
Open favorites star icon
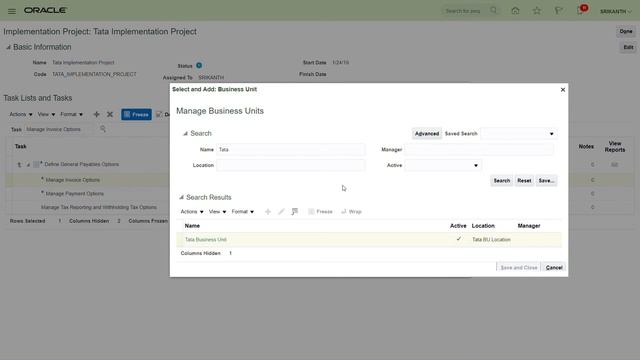pos(537,11)
